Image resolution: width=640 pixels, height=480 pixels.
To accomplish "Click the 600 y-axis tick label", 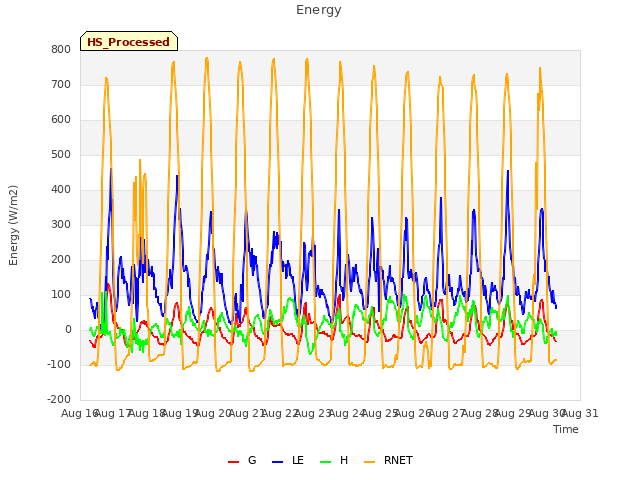I will point(61,120).
